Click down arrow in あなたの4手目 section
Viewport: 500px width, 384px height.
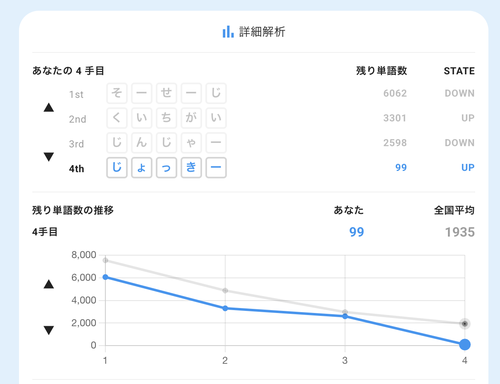point(49,157)
